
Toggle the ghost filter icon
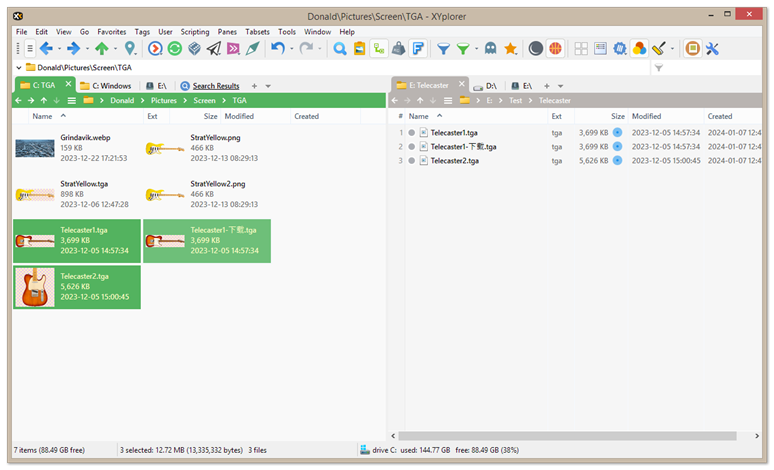pyautogui.click(x=490, y=48)
